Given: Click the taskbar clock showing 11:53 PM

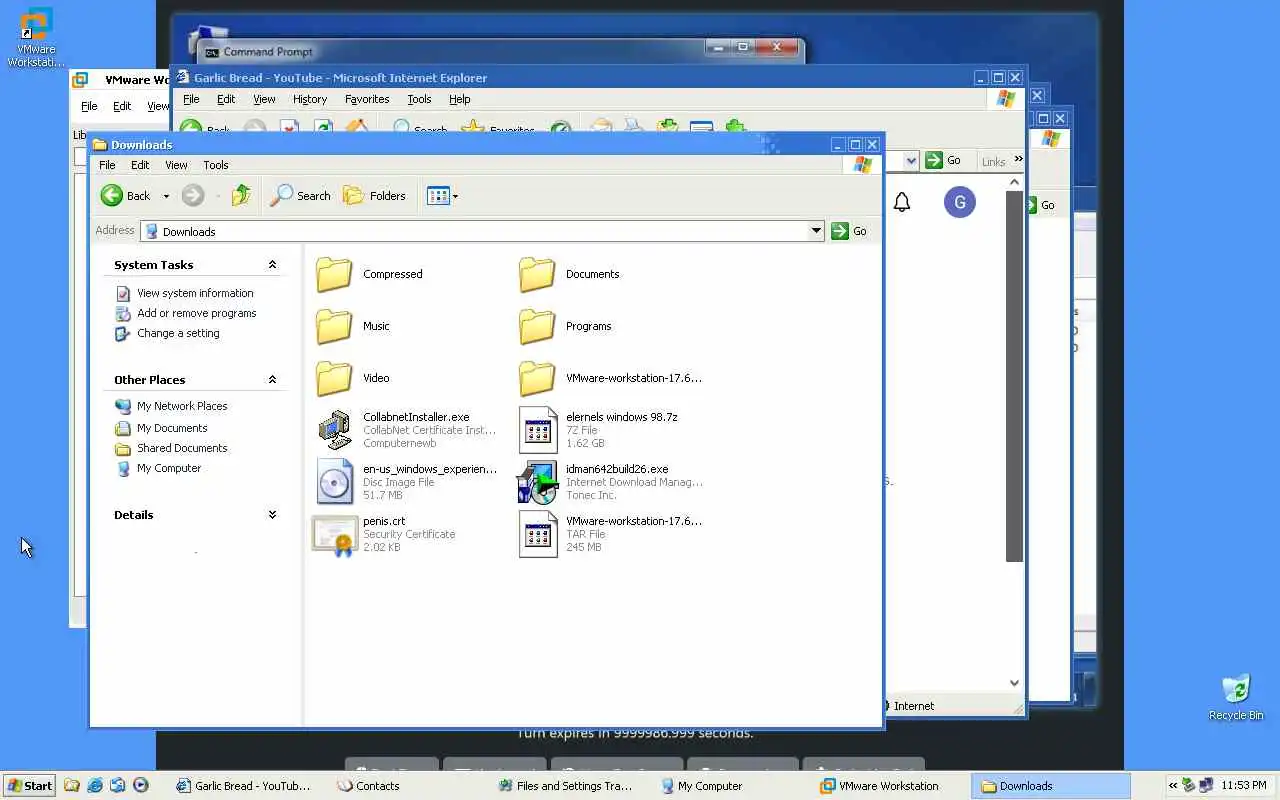Looking at the screenshot, I should (1243, 786).
